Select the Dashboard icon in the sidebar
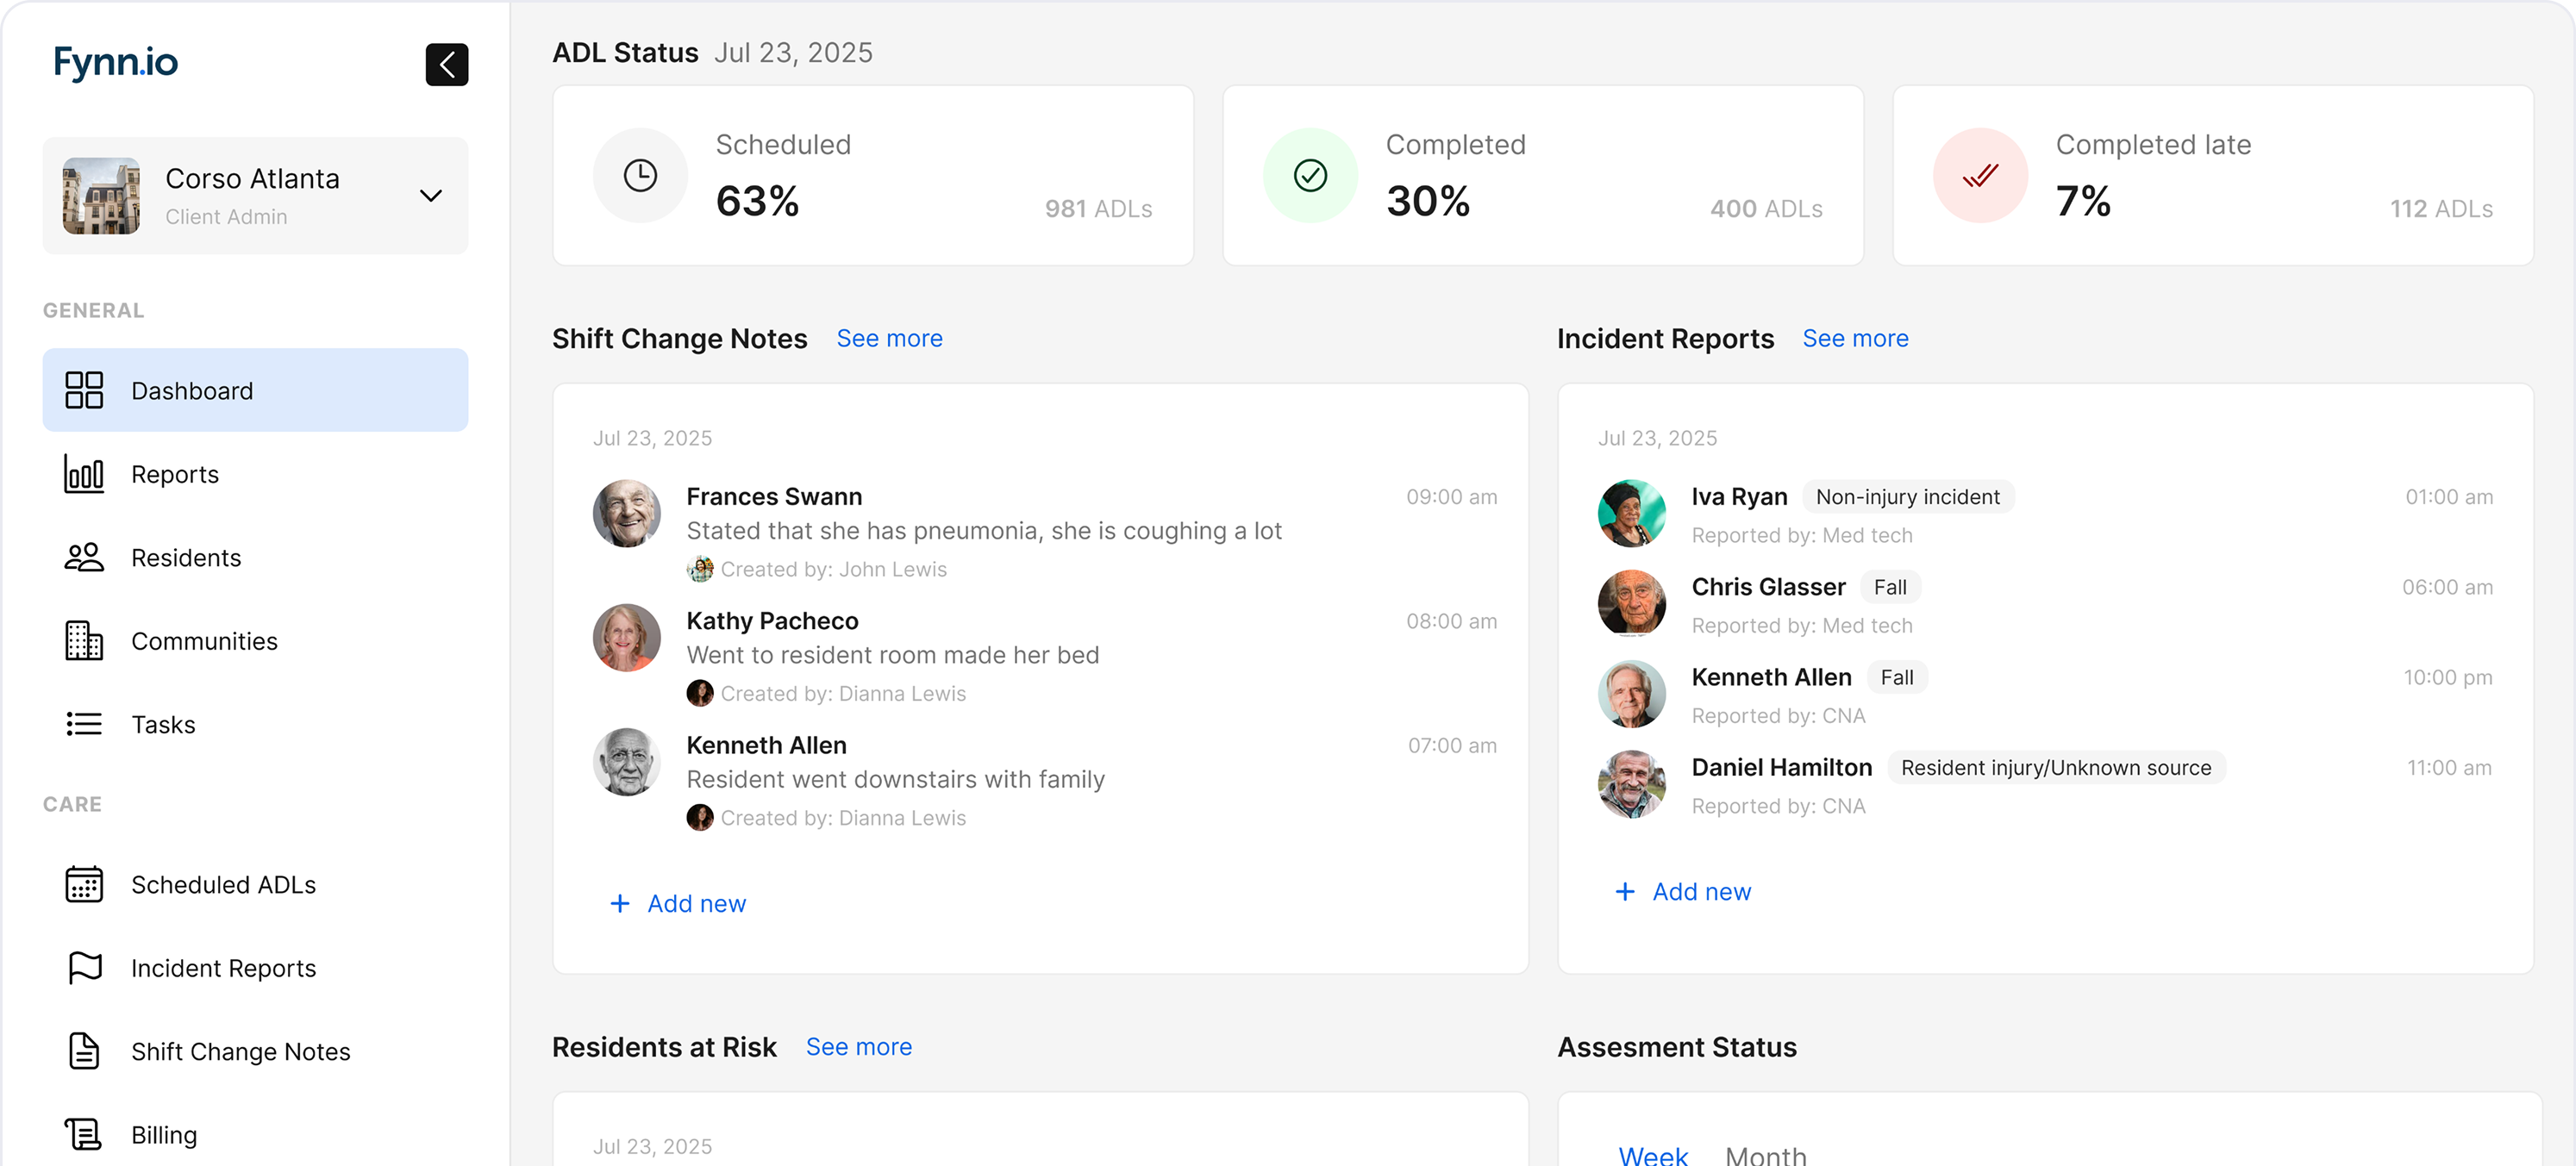This screenshot has width=2576, height=1166. click(84, 390)
